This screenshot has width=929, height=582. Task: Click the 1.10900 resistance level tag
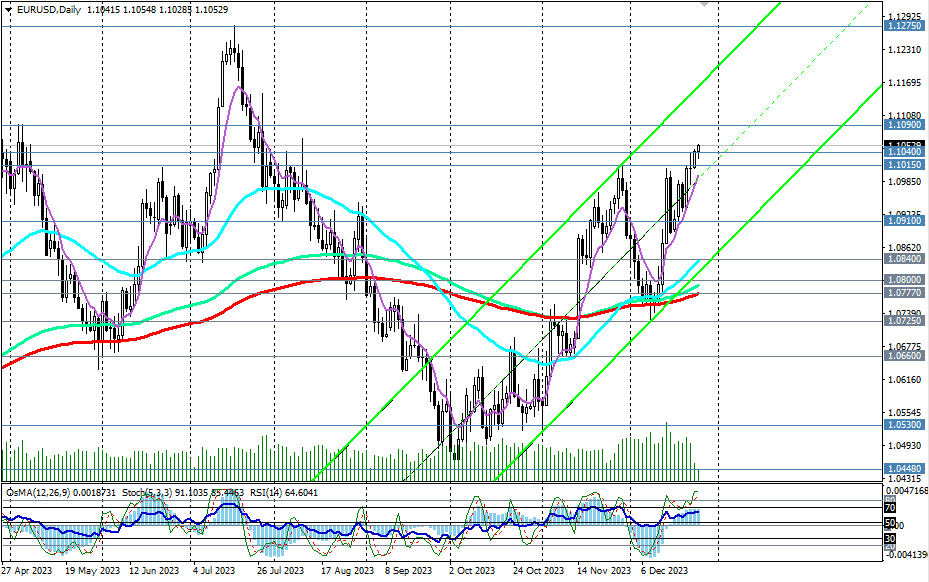[x=903, y=125]
